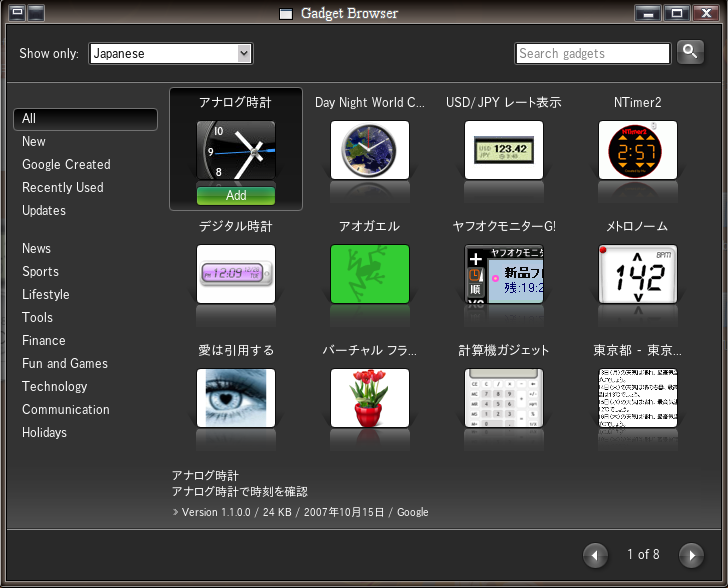This screenshot has width=728, height=588.
Task: Click the 愛は引用する title text
Action: tap(236, 351)
